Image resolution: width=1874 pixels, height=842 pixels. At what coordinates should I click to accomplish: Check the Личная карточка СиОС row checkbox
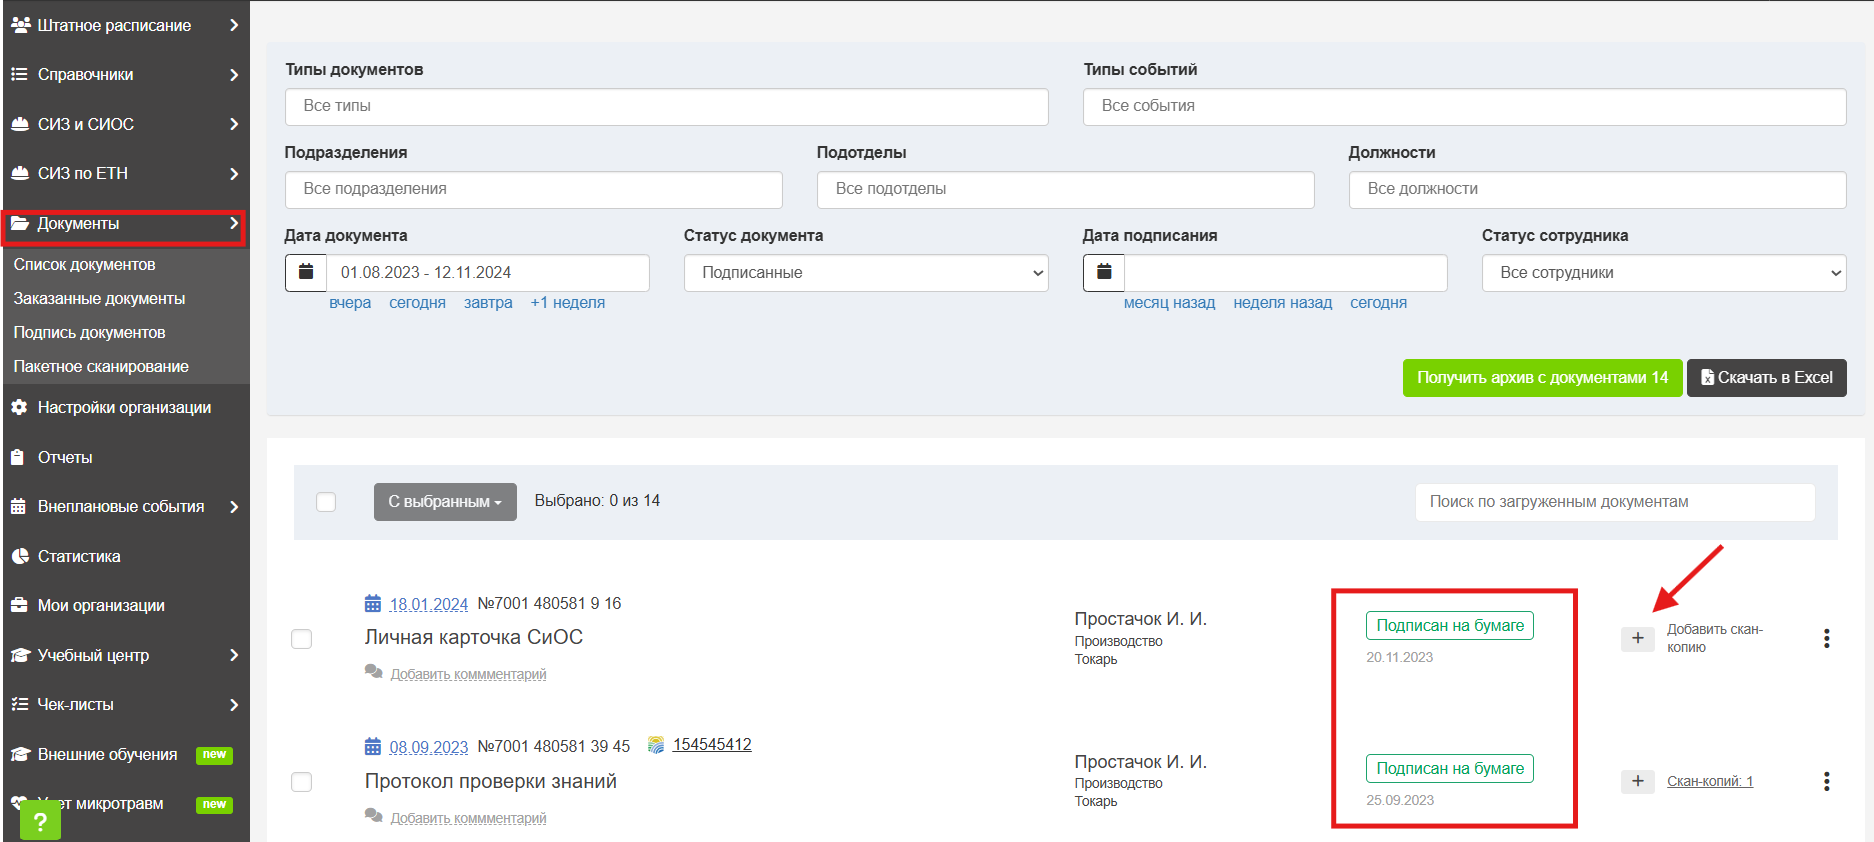click(x=301, y=639)
